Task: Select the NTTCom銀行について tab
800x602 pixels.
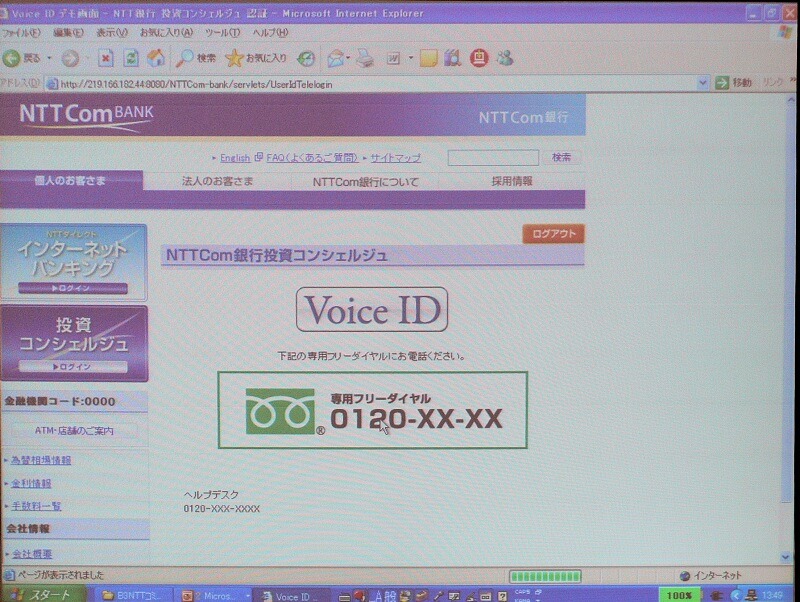Action: click(365, 182)
